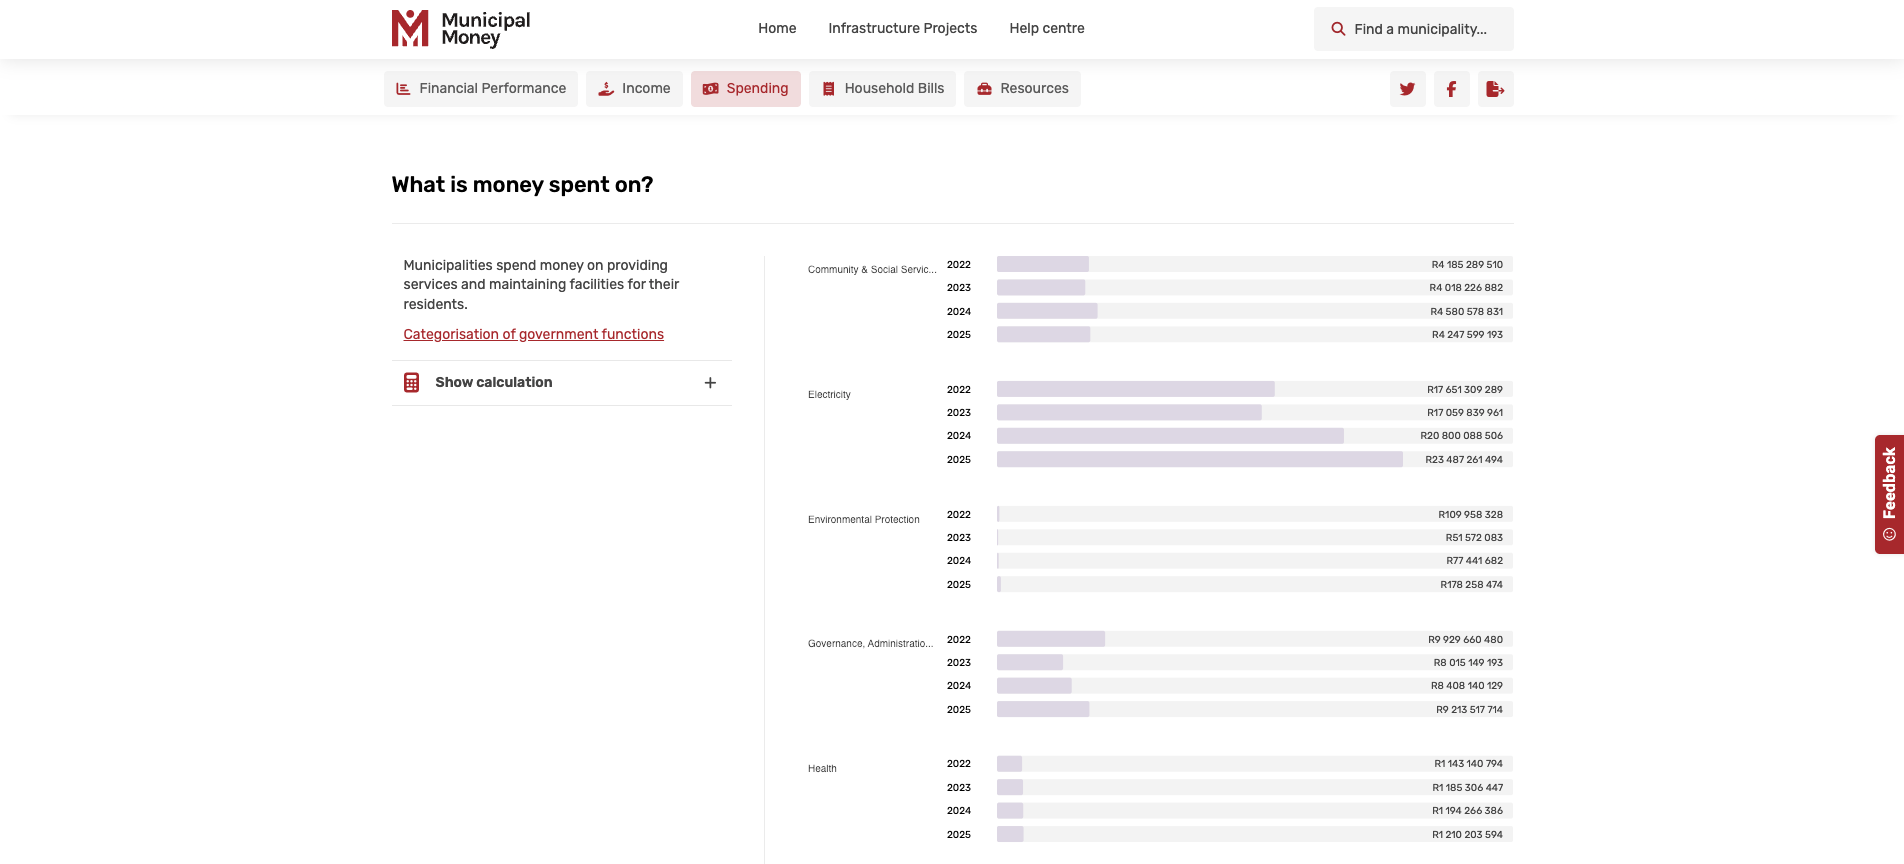Share page on Twitter

coord(1407,89)
